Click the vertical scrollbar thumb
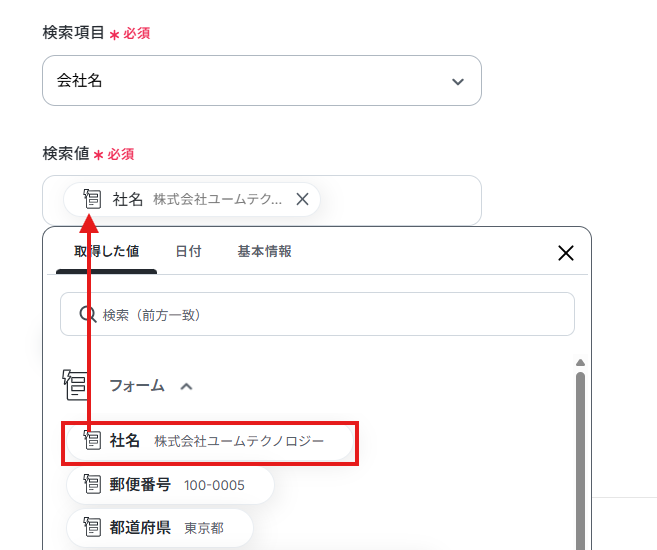Screen dimensions: 657x550 point(580,461)
